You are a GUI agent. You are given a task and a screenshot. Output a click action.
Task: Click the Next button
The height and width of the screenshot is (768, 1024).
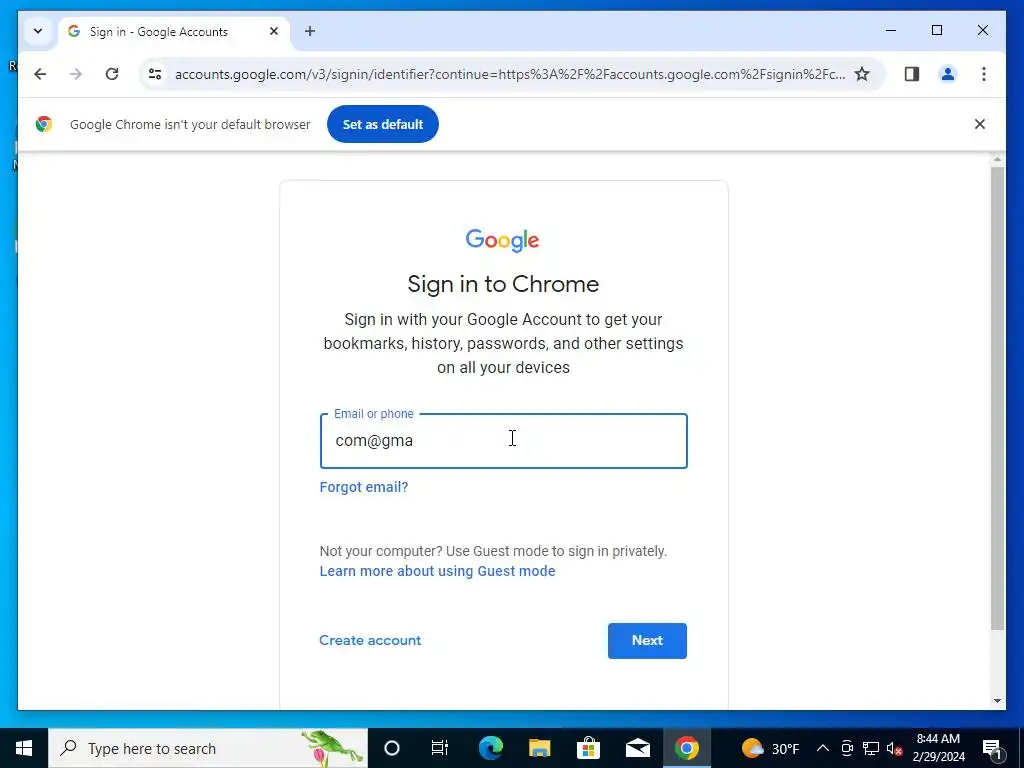coord(647,641)
